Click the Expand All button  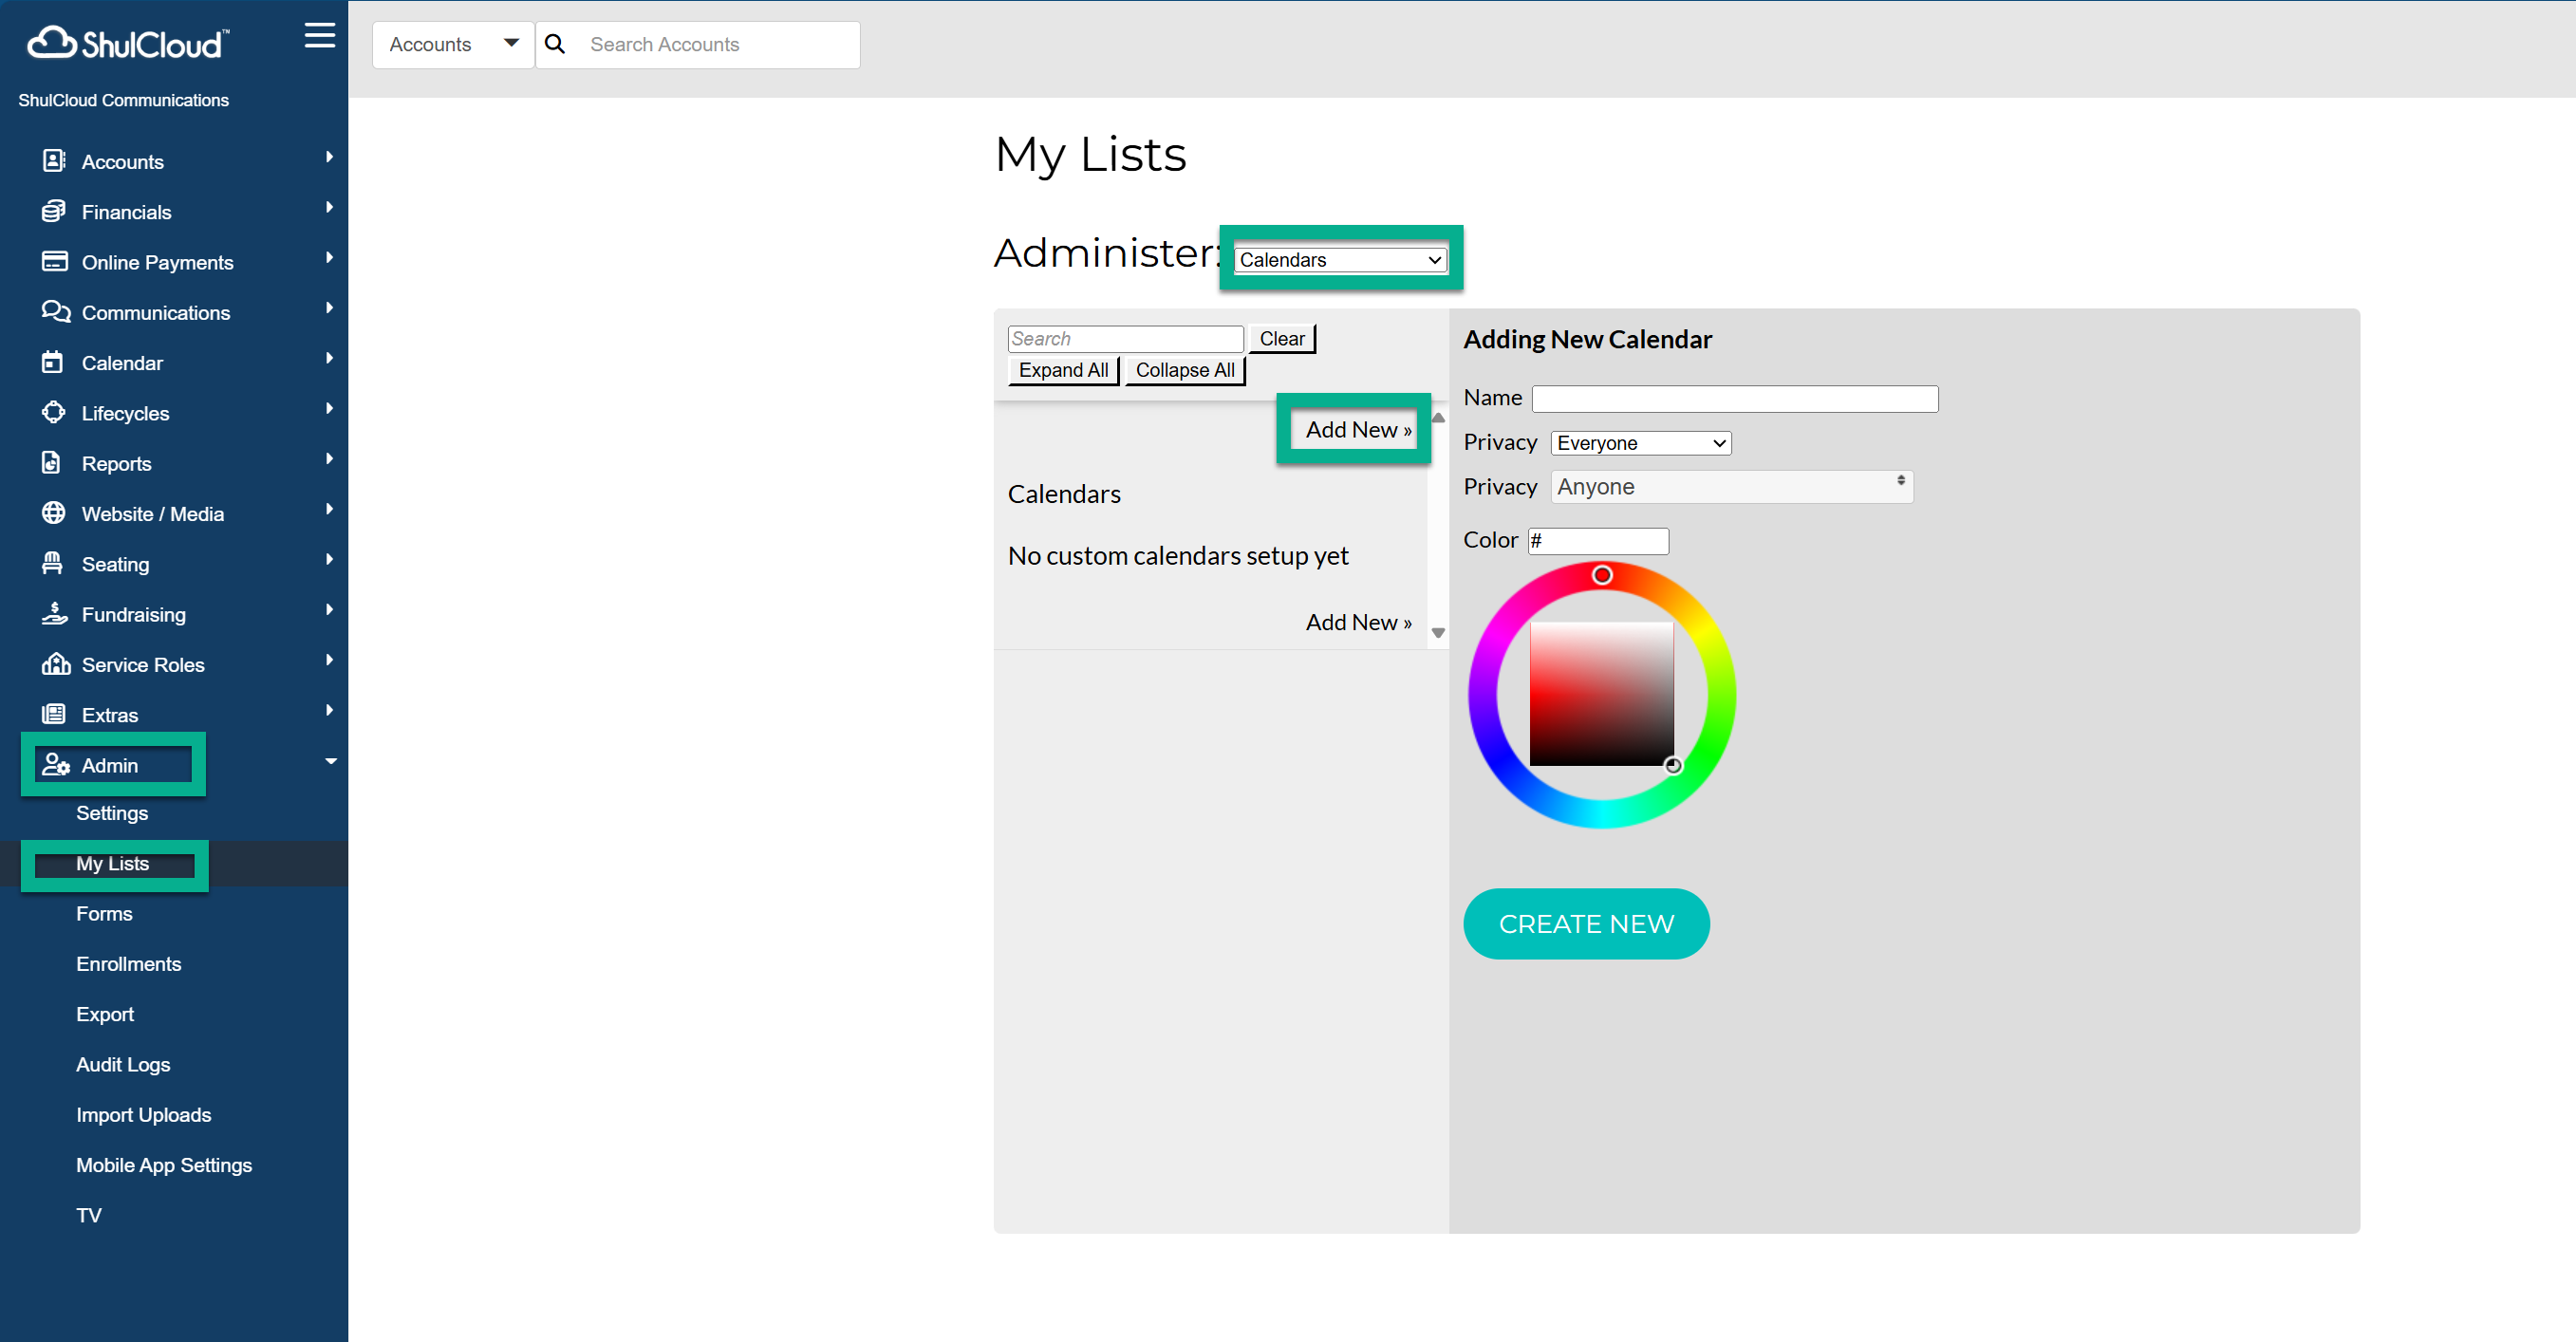coord(1062,370)
